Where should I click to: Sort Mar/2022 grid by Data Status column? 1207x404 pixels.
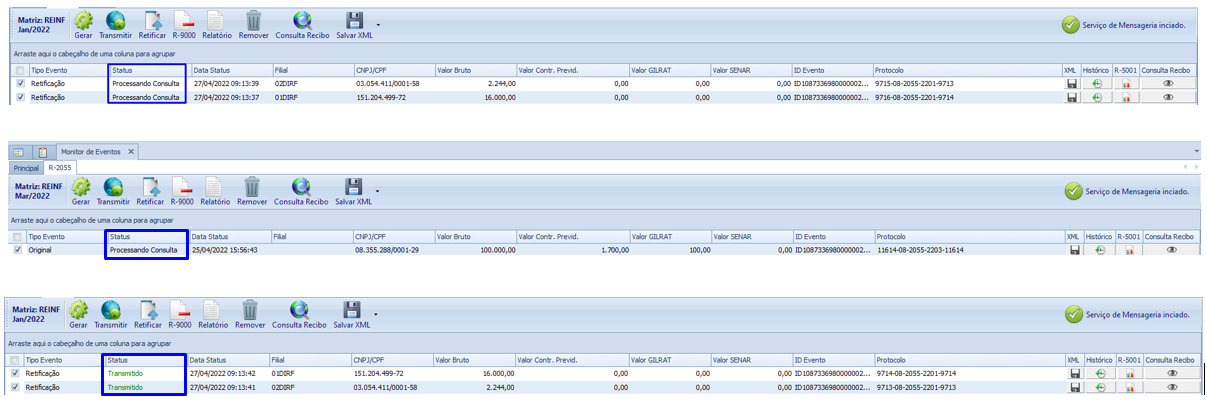coord(231,237)
